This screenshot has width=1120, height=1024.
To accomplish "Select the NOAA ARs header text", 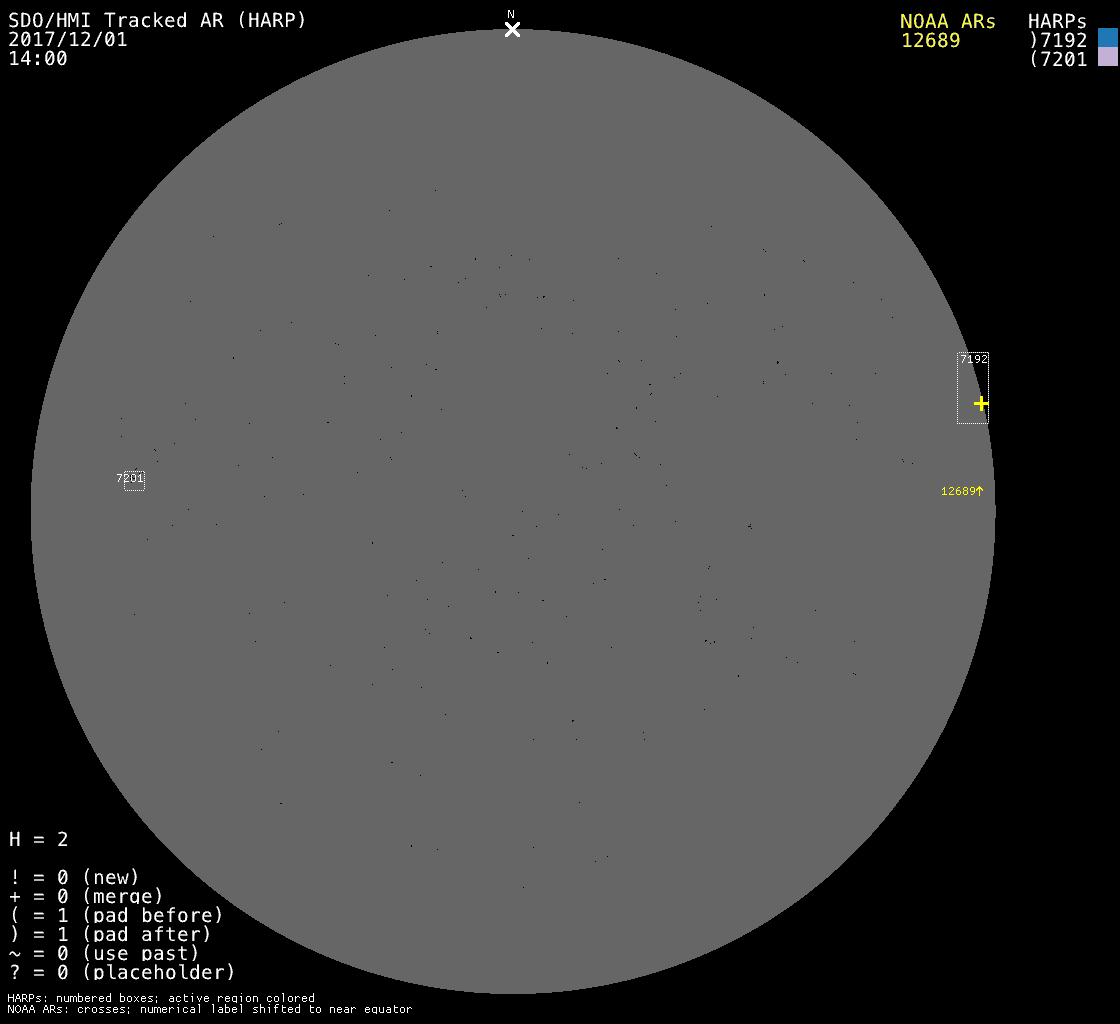I will [947, 21].
